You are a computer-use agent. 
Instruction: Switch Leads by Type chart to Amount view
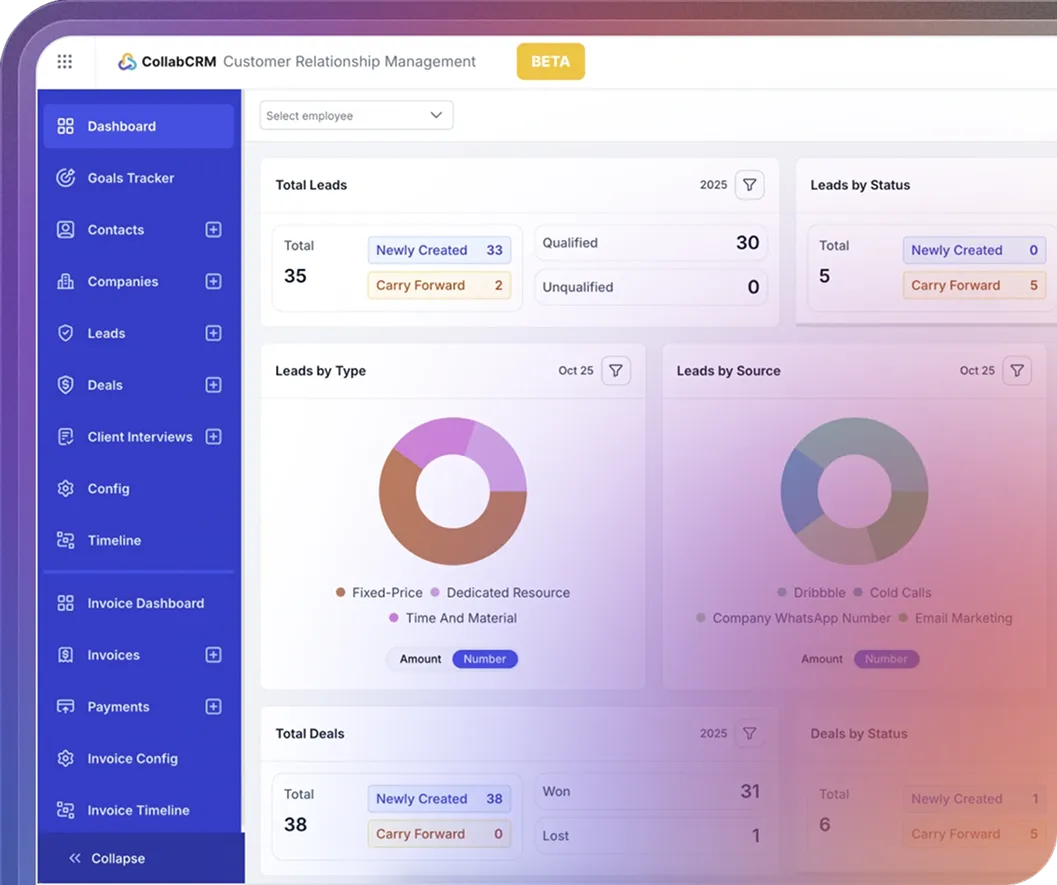[419, 659]
